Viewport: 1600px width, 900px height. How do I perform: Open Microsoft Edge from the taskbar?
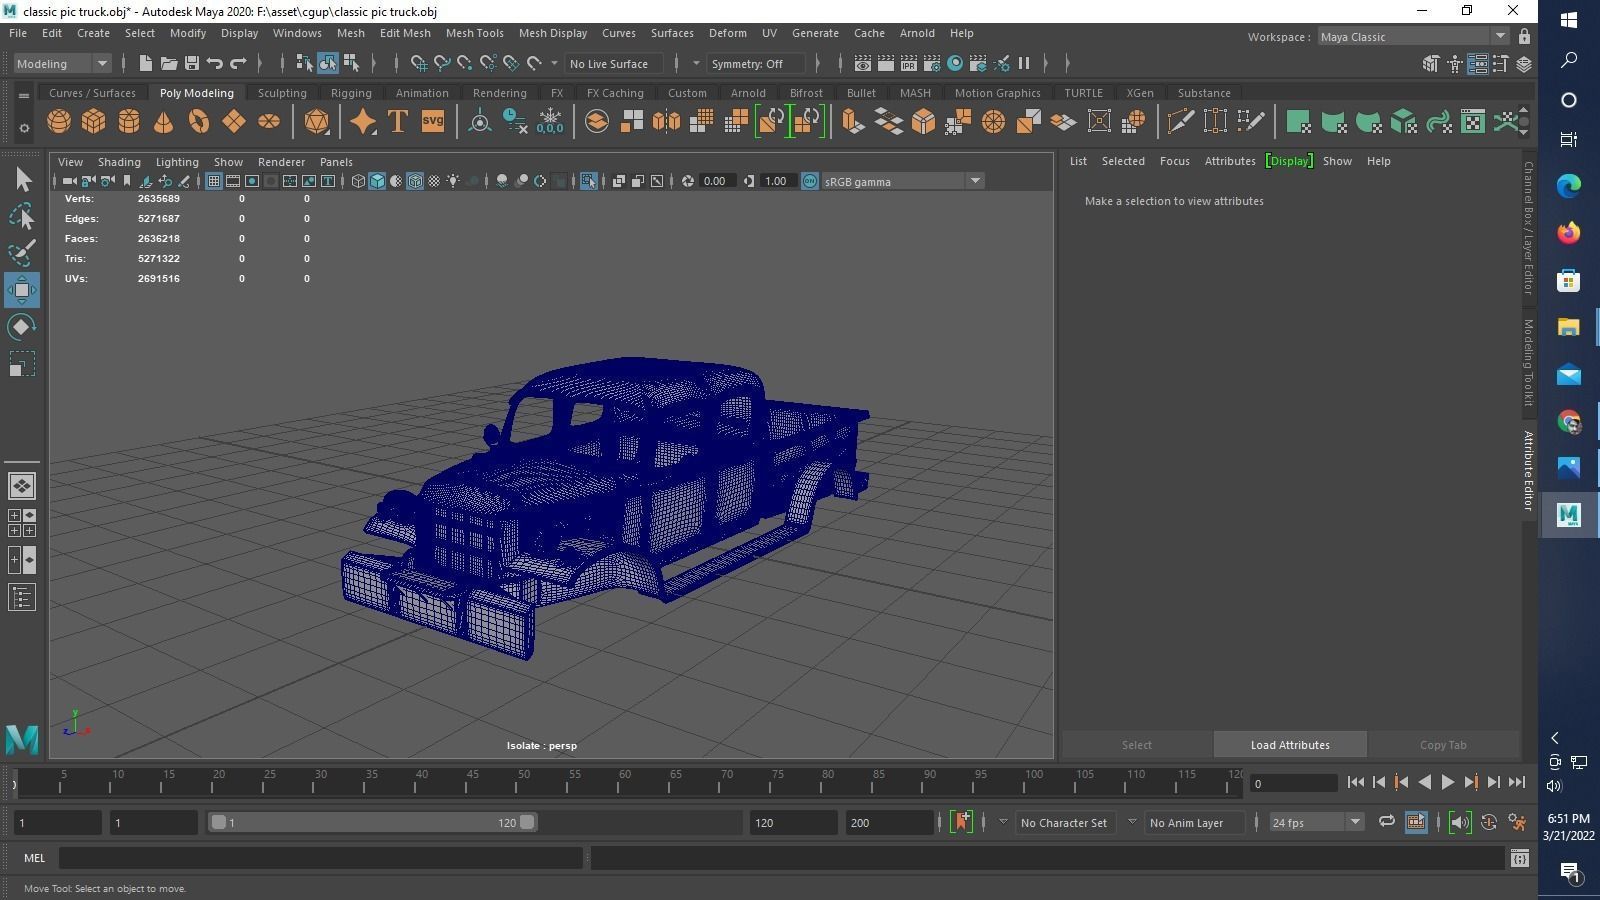point(1568,185)
